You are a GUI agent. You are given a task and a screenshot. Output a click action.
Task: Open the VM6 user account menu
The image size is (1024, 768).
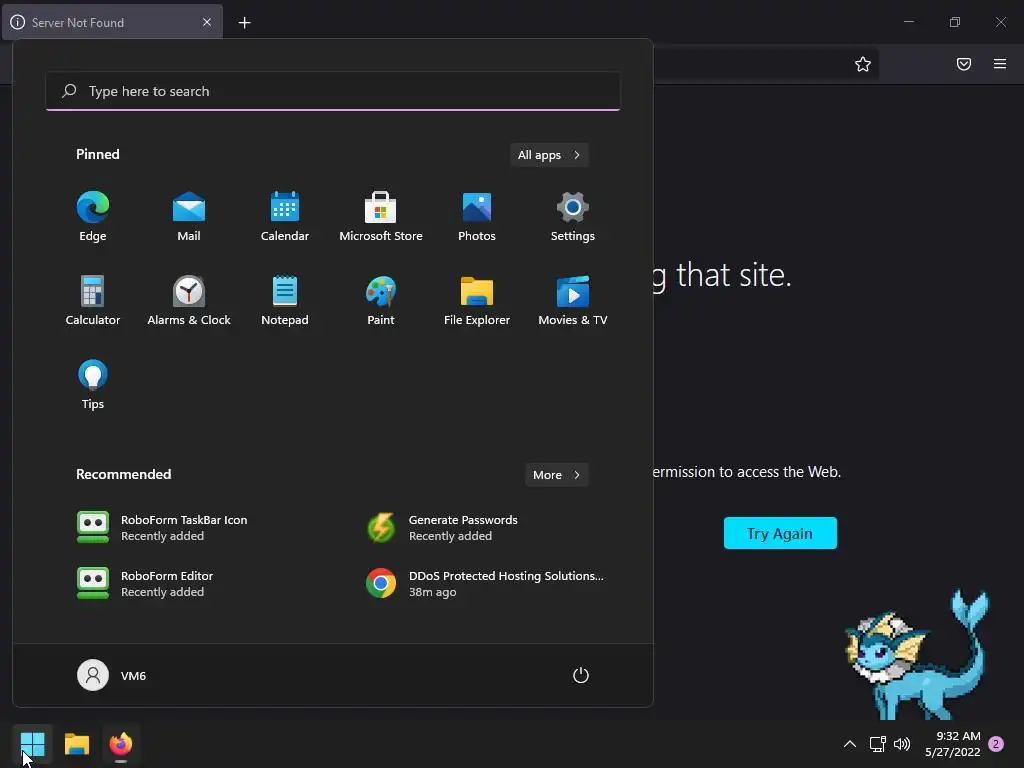point(112,675)
